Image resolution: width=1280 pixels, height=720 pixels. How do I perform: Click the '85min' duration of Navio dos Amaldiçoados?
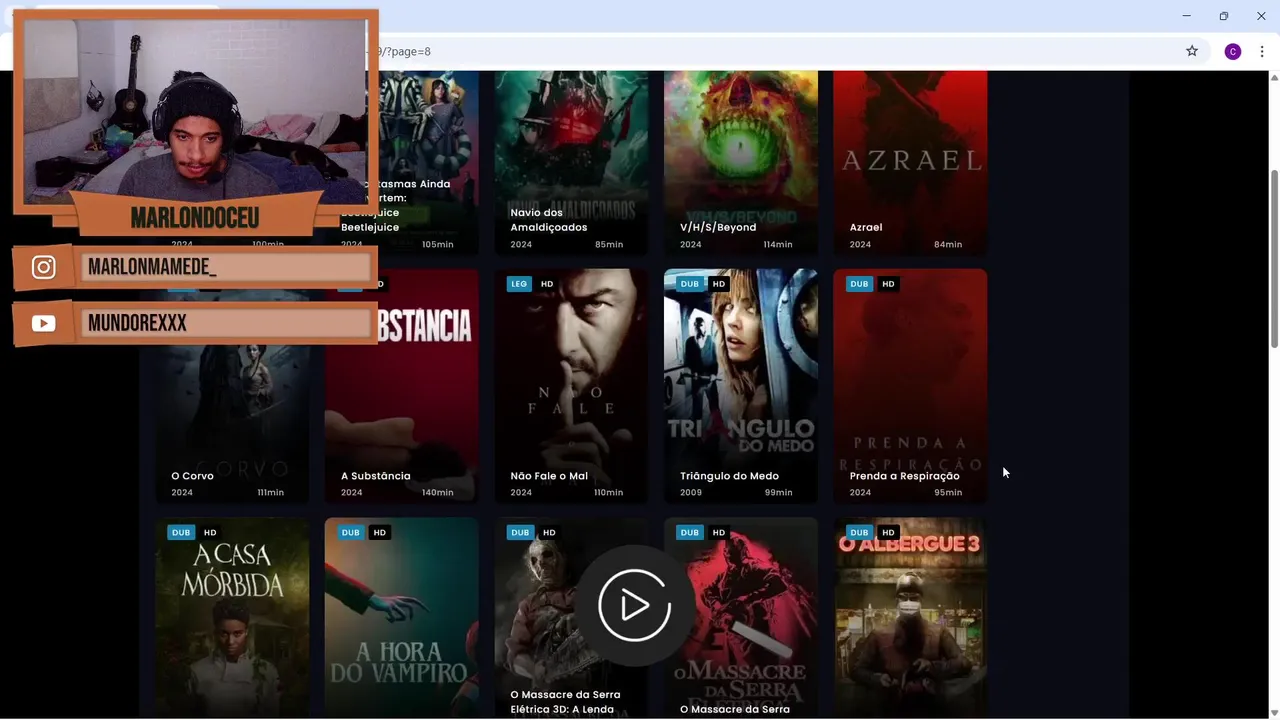click(609, 244)
